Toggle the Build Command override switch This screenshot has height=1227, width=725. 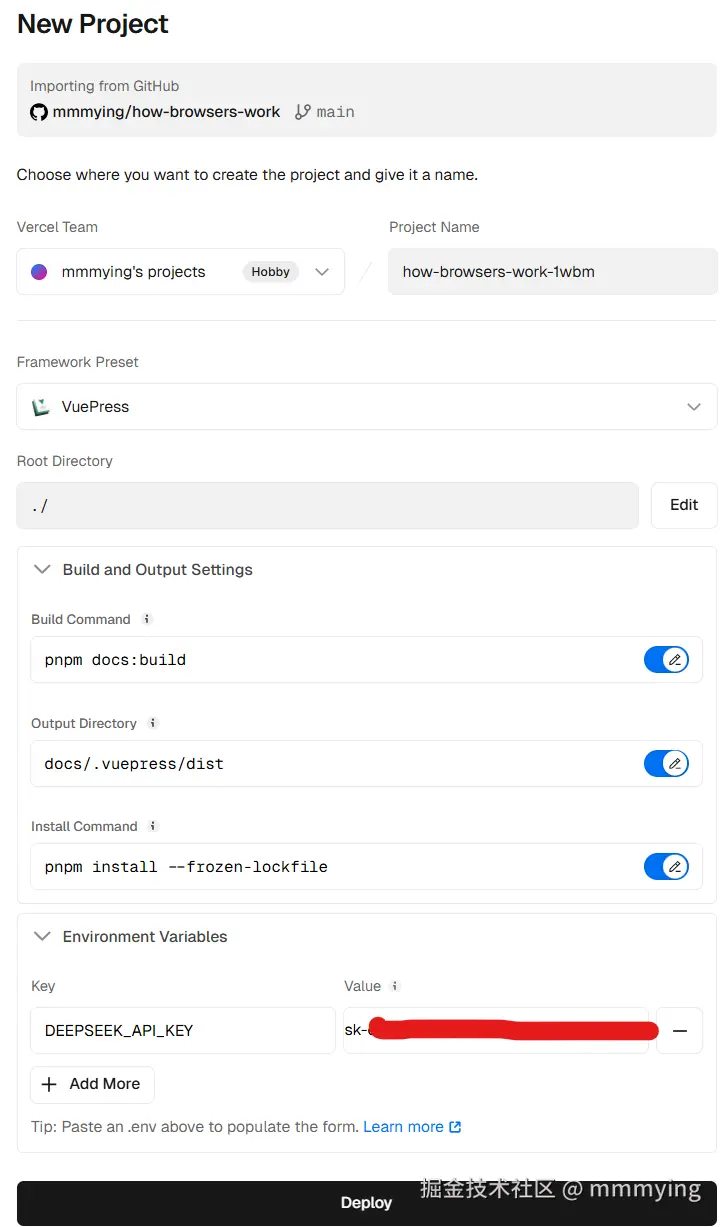click(666, 660)
